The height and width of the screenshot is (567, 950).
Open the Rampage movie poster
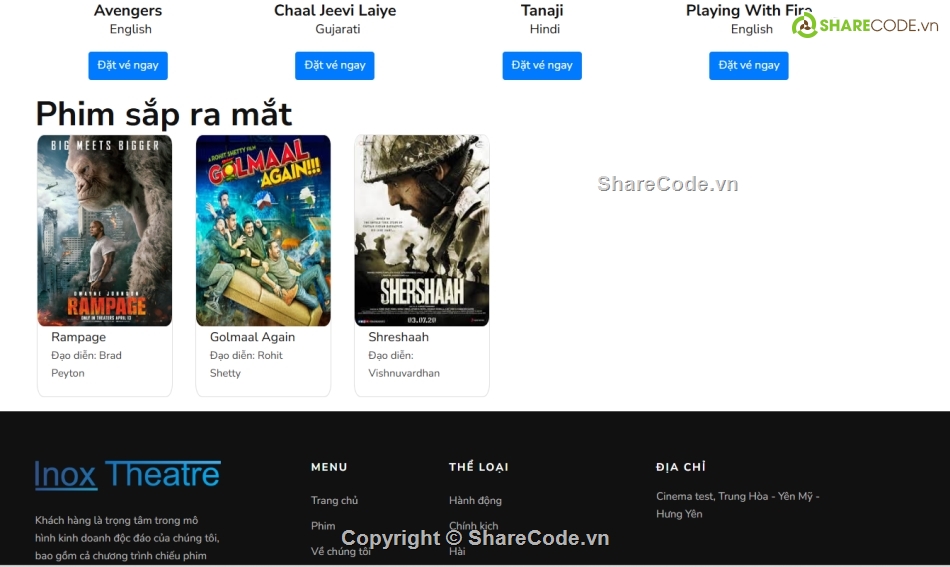[x=105, y=231]
